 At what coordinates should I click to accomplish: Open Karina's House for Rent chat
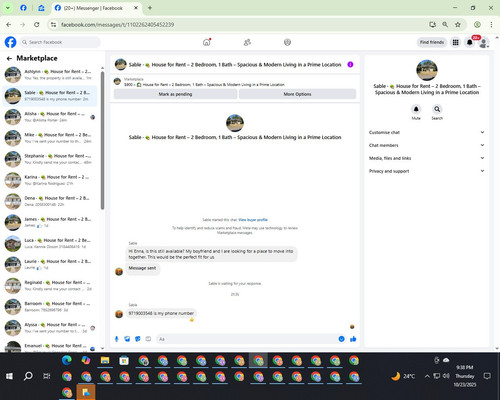(50, 180)
